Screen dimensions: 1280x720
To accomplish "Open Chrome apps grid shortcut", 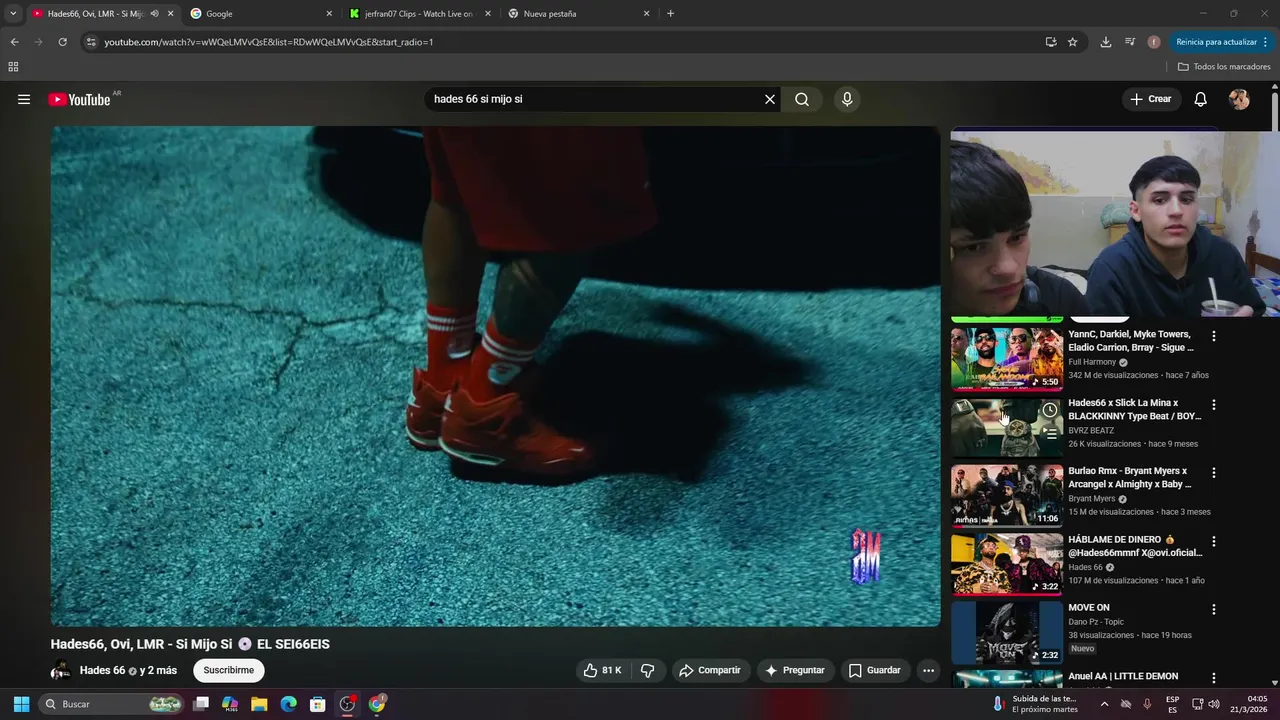I will 13,67.
